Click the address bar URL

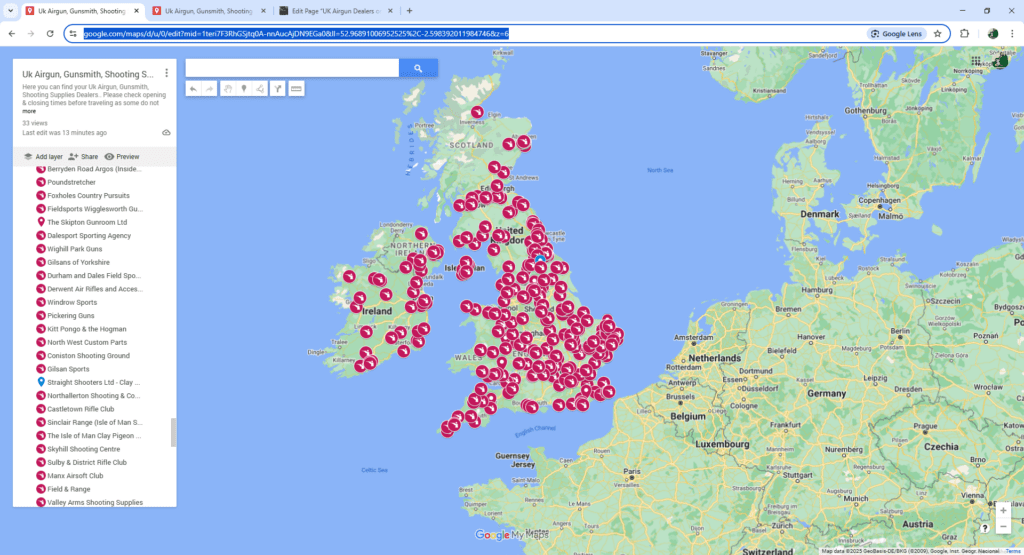296,34
